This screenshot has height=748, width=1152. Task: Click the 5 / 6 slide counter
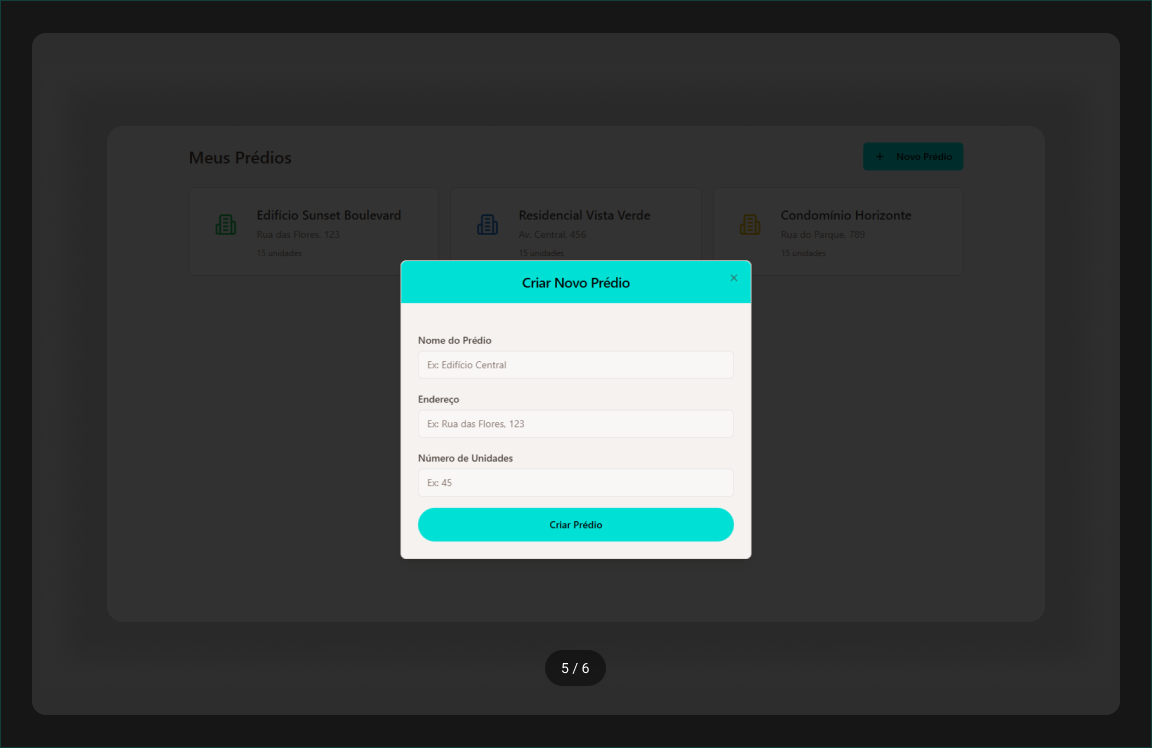click(575, 668)
